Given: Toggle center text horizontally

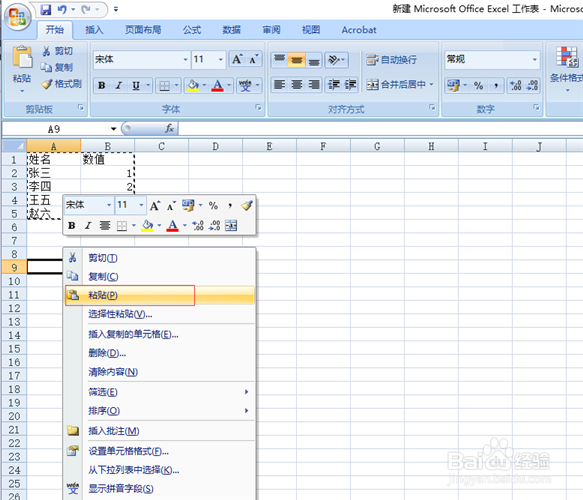Looking at the screenshot, I should [x=296, y=85].
